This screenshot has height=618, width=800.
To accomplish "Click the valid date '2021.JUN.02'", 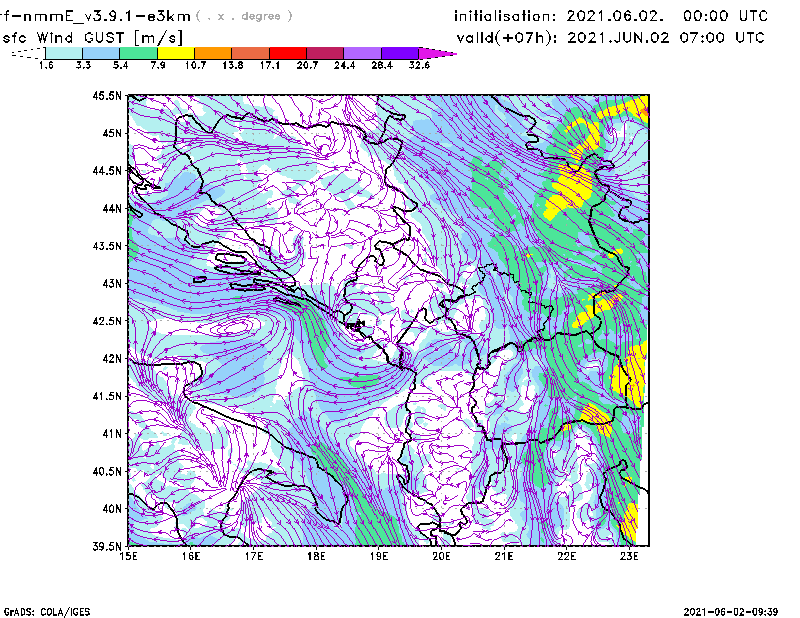I will [618, 38].
